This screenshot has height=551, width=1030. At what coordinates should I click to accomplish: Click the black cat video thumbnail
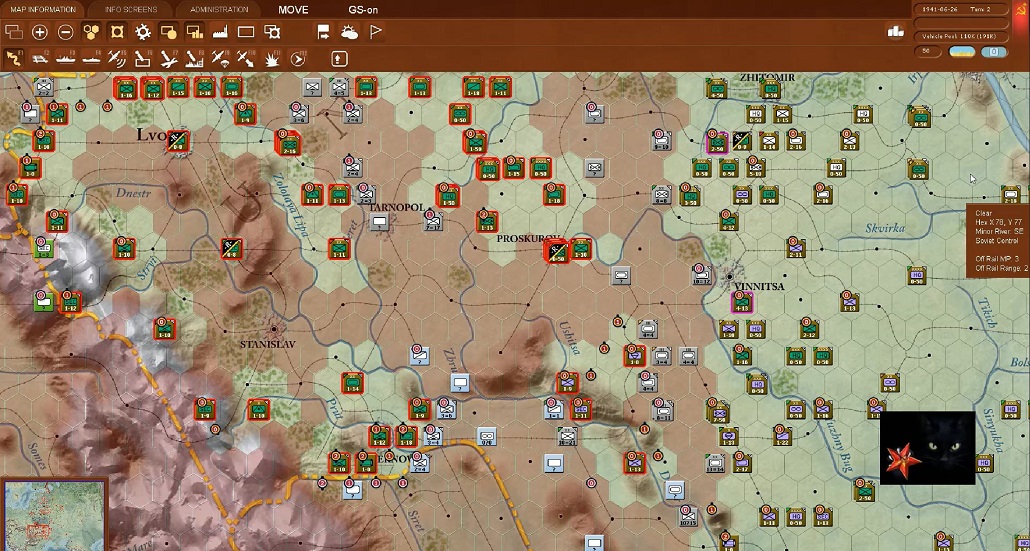click(x=928, y=448)
